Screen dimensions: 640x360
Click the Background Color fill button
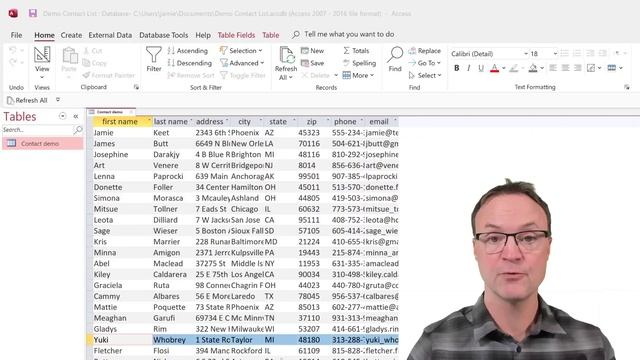tap(533, 68)
